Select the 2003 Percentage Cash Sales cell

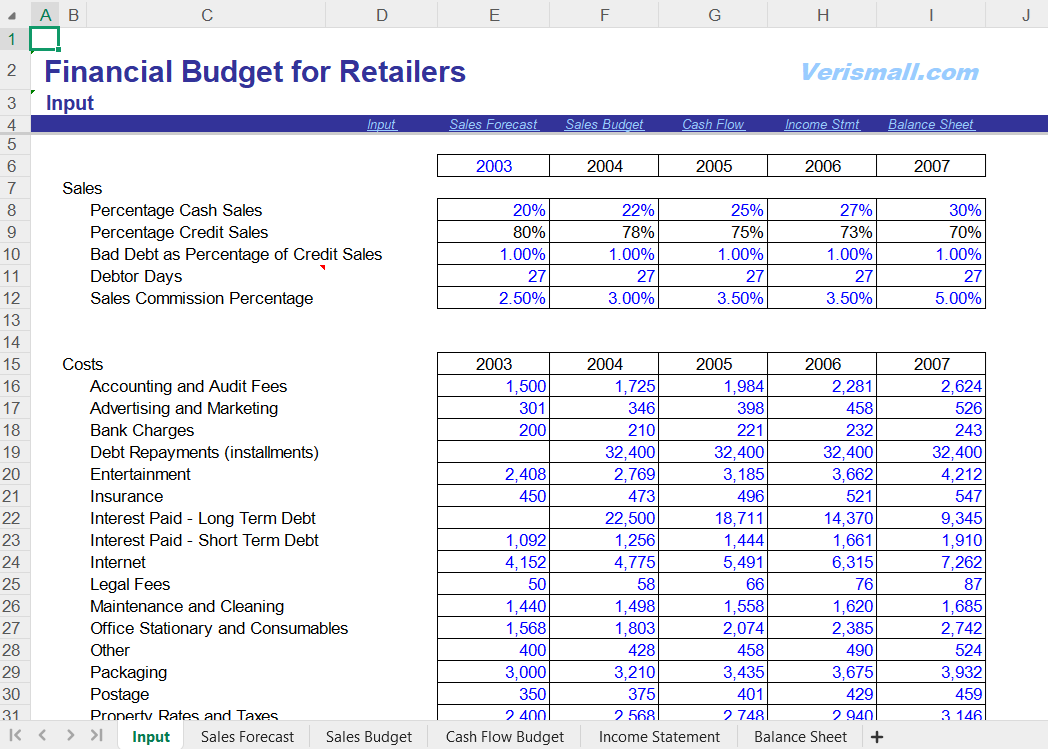[x=494, y=210]
